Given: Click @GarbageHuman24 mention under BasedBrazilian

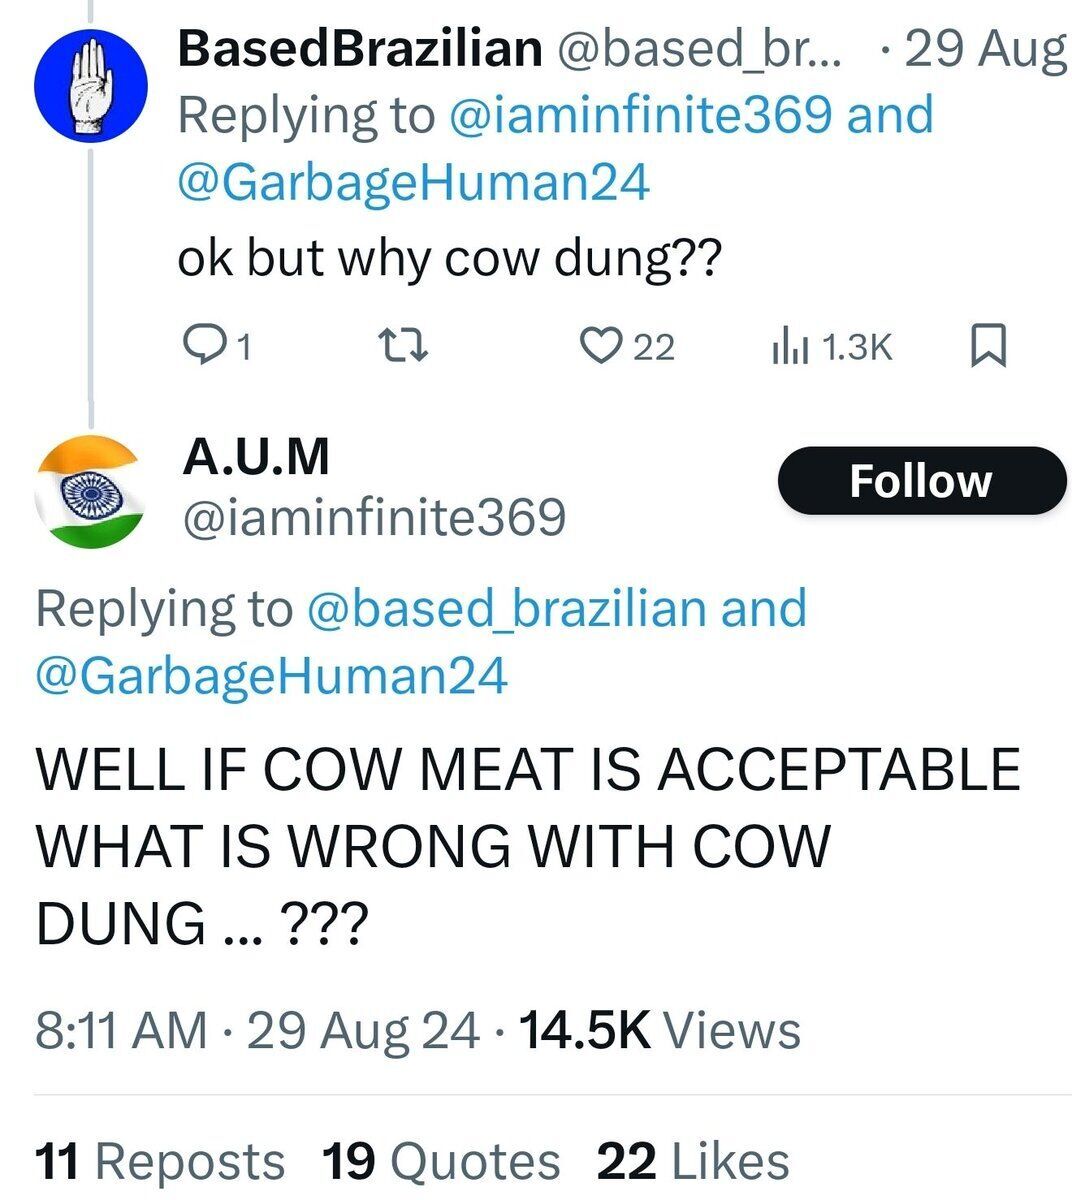Looking at the screenshot, I should tap(413, 182).
